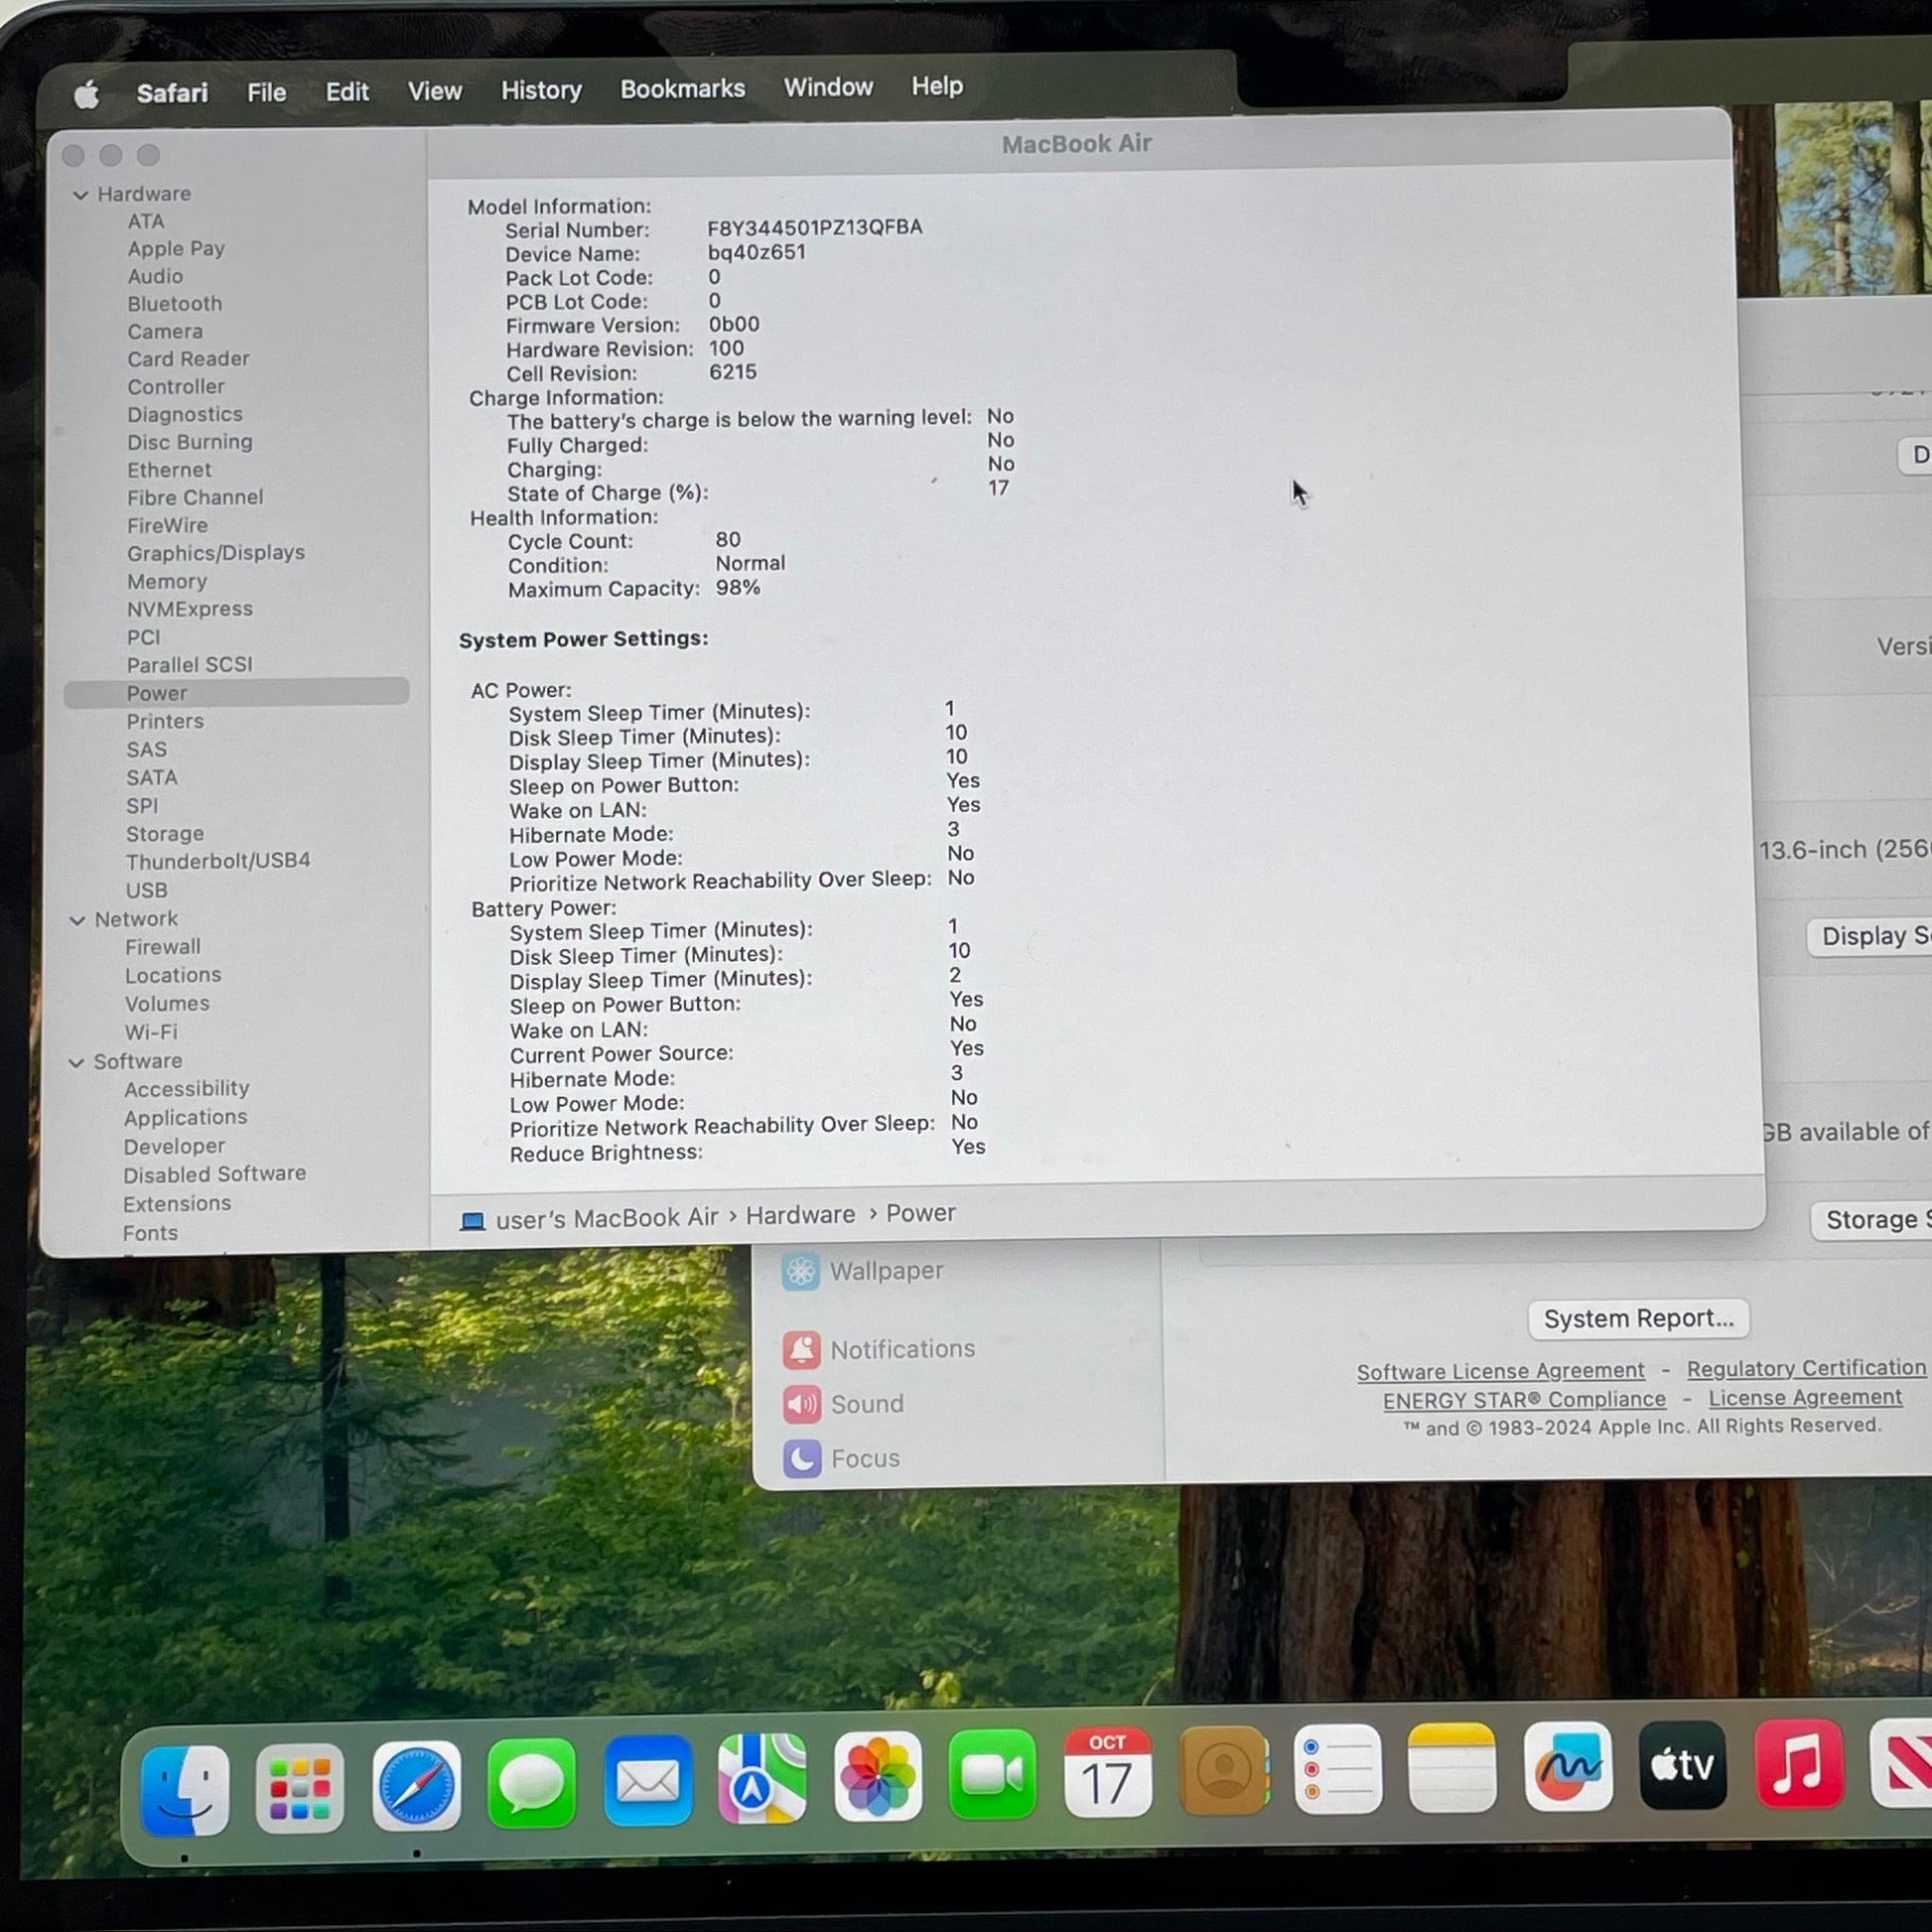
Task: Collapse the Hardware section
Action: click(81, 195)
